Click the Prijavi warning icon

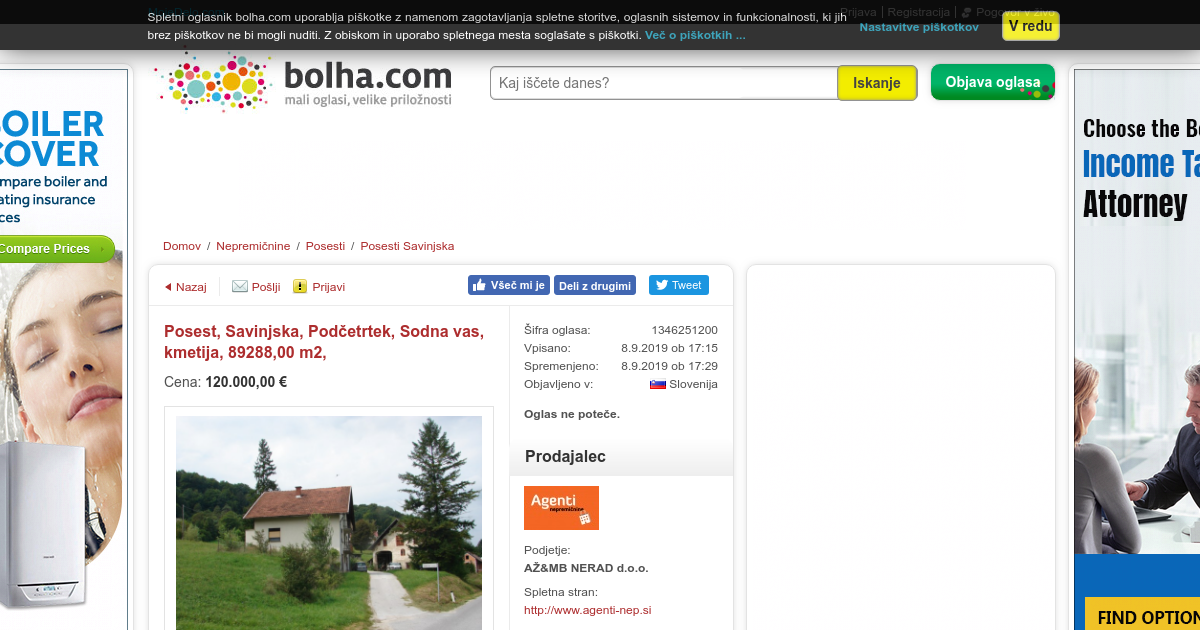(x=300, y=286)
